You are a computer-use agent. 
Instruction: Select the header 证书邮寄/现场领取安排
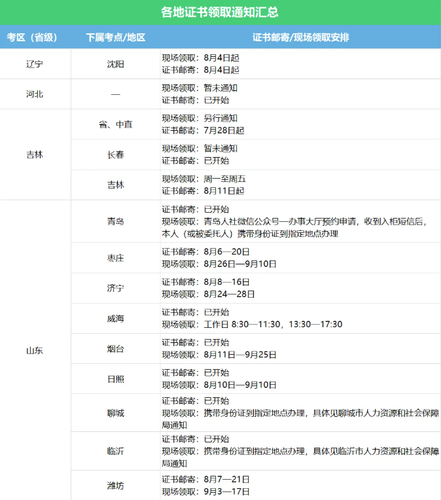point(300,37)
